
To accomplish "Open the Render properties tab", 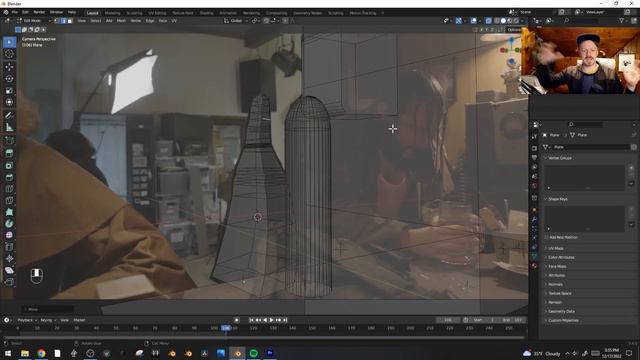I will pos(534,148).
